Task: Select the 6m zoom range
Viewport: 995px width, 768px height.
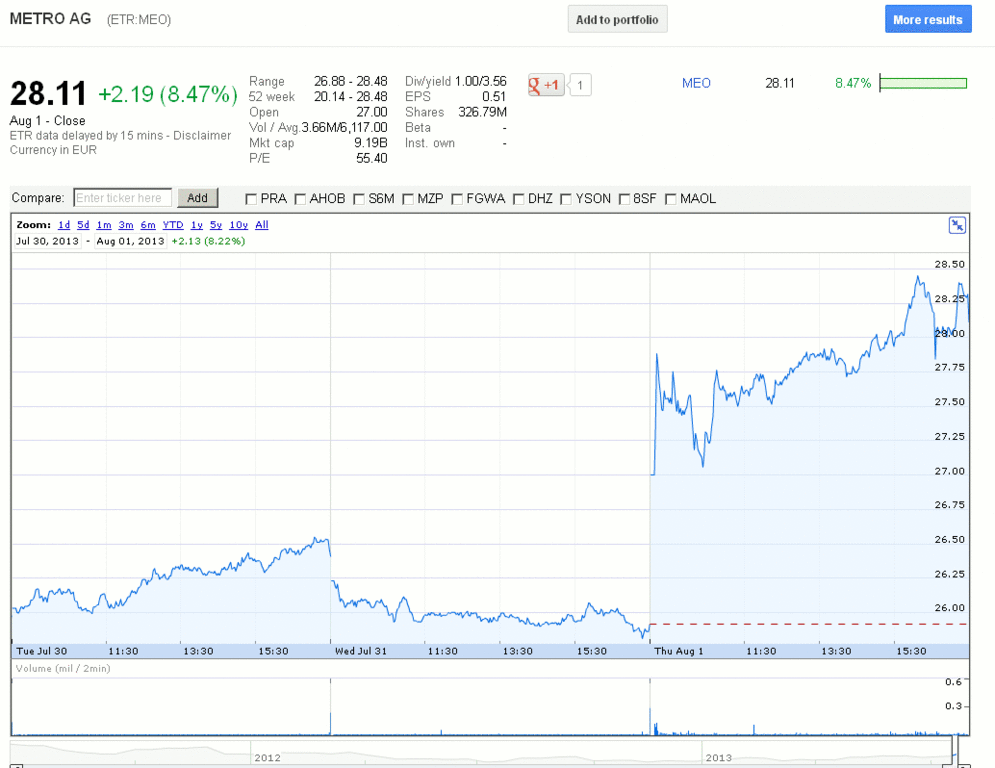Action: coord(148,225)
